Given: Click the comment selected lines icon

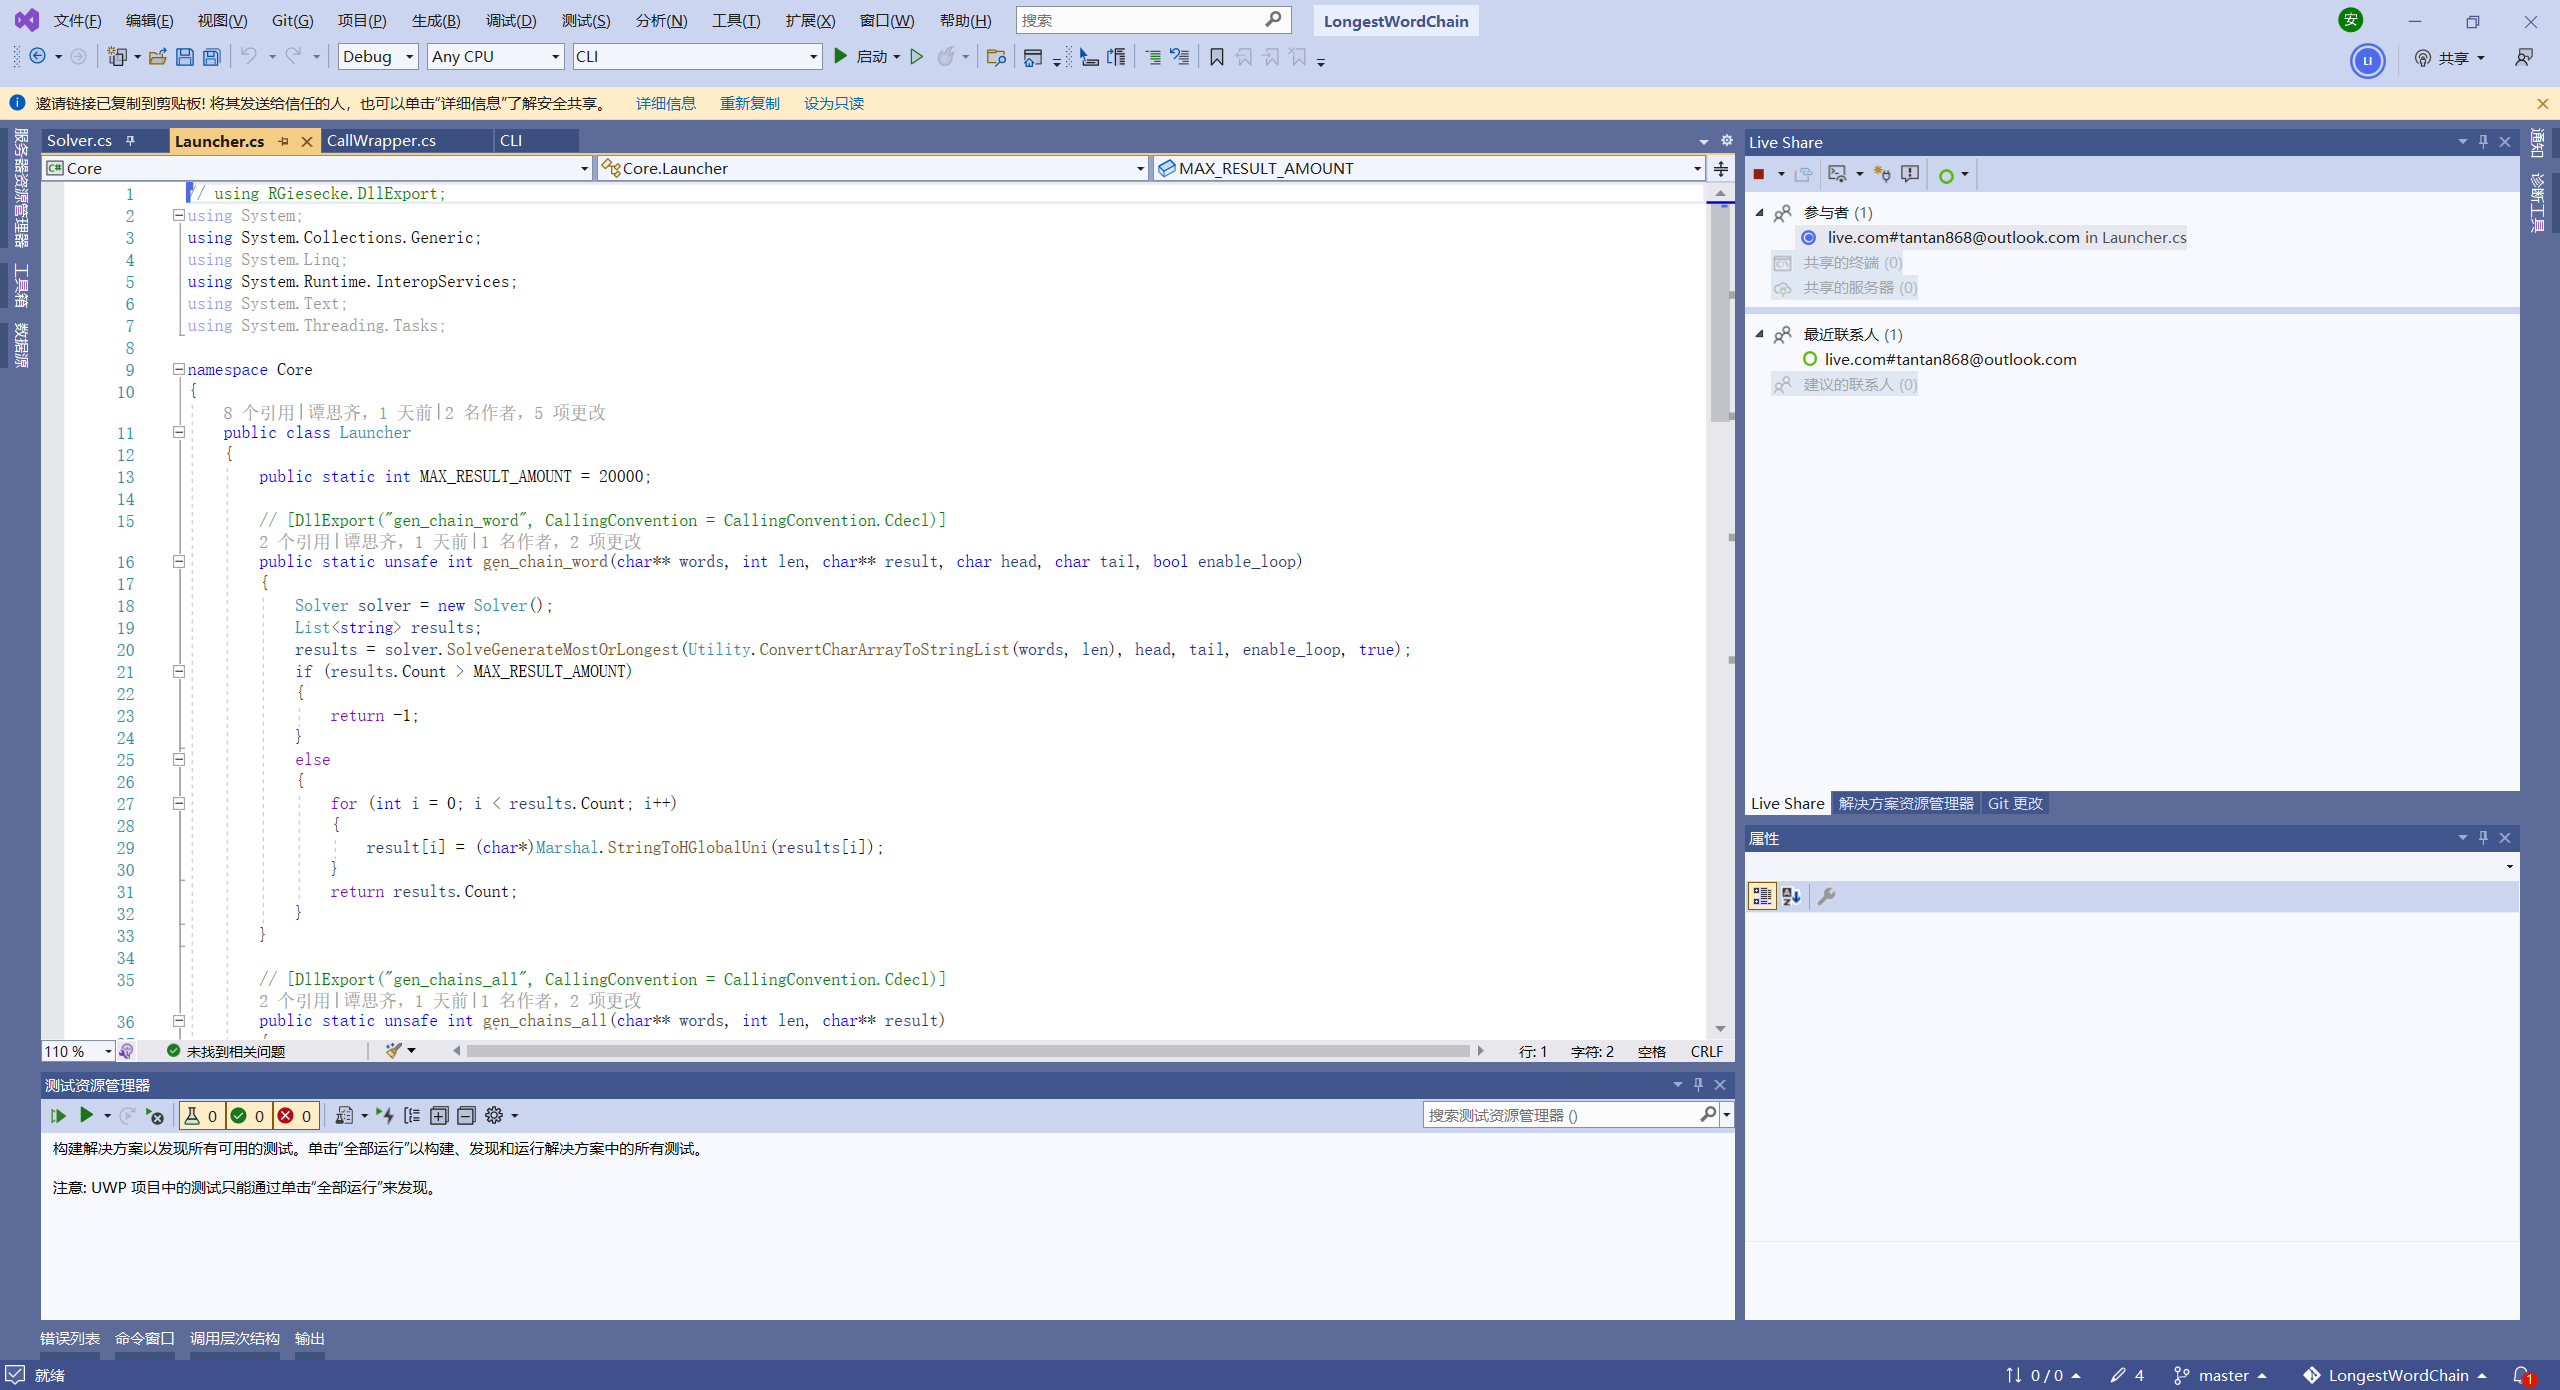Looking at the screenshot, I should pyautogui.click(x=1153, y=57).
